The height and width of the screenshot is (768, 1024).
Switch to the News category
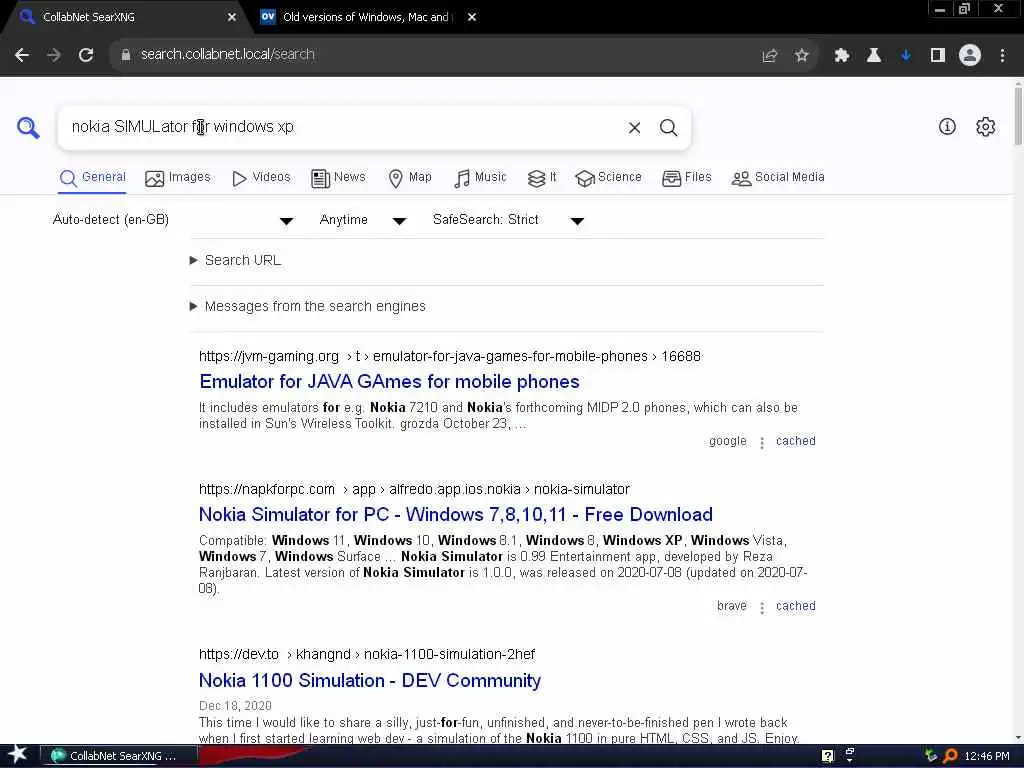tap(338, 178)
